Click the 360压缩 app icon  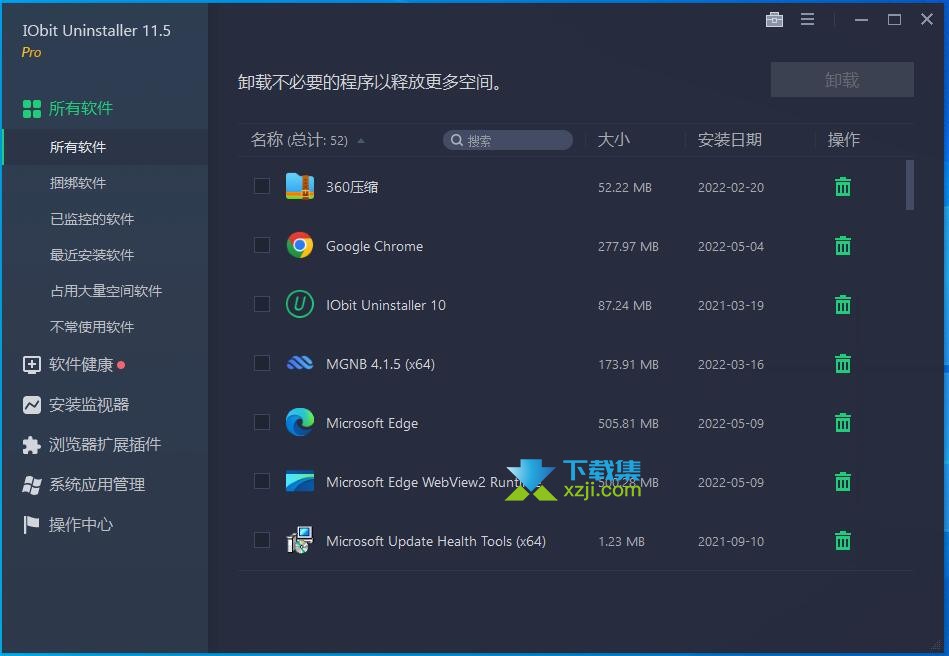(x=300, y=186)
